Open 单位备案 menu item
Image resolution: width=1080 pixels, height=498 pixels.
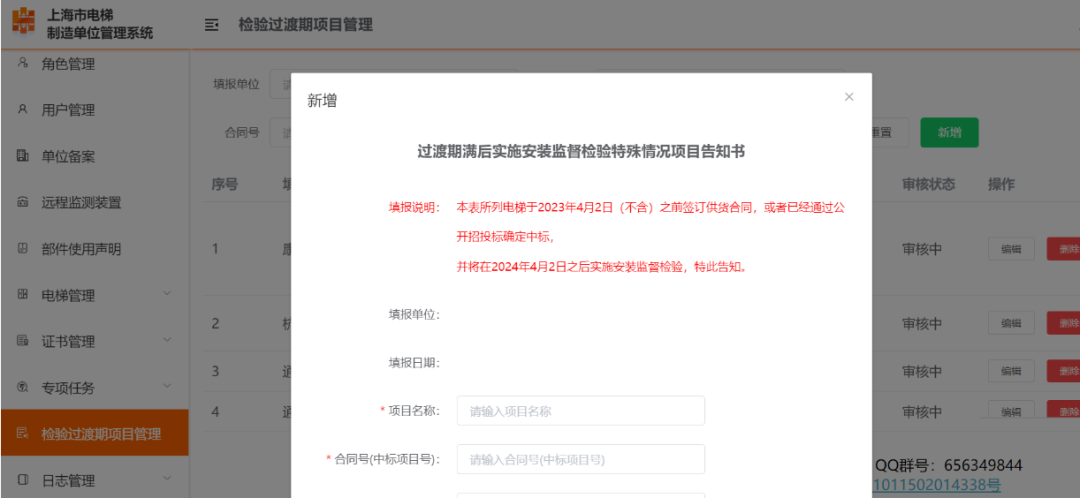pyautogui.click(x=94, y=156)
